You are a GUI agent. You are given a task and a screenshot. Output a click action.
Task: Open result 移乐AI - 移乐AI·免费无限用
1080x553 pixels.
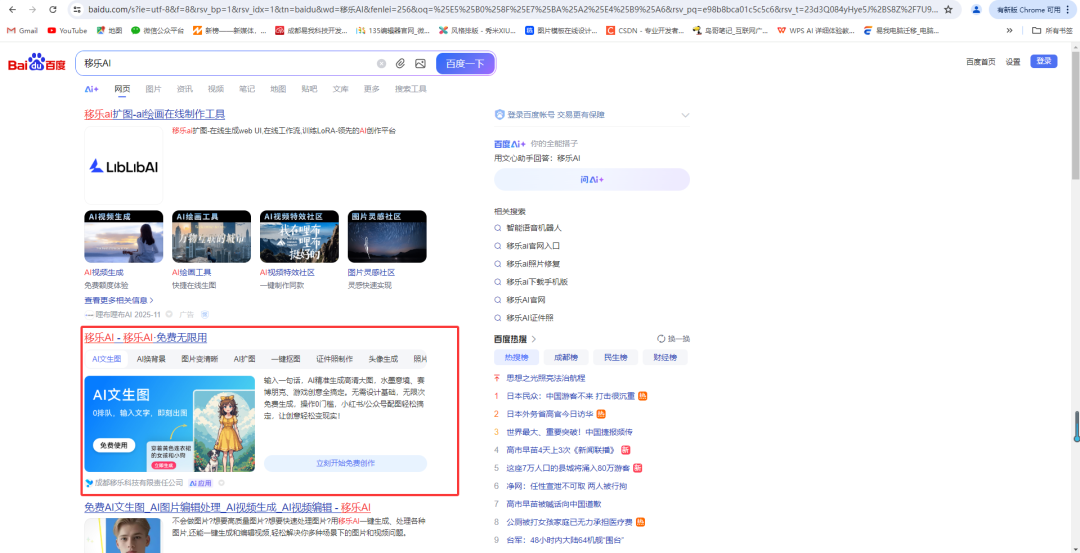145,337
